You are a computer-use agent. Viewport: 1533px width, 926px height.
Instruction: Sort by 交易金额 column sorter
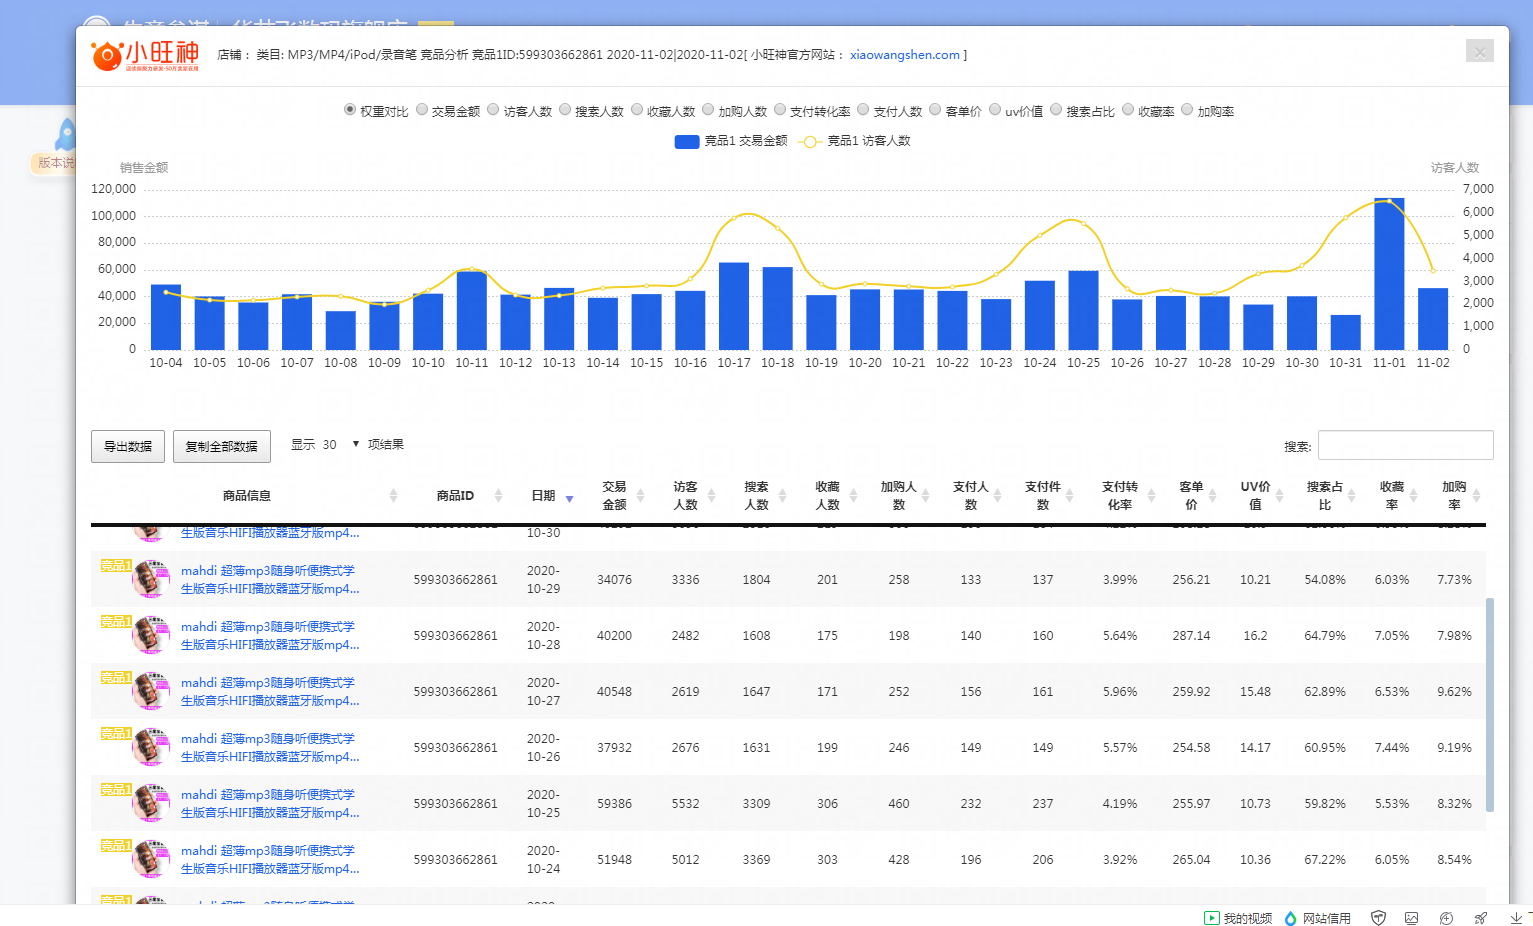click(640, 496)
